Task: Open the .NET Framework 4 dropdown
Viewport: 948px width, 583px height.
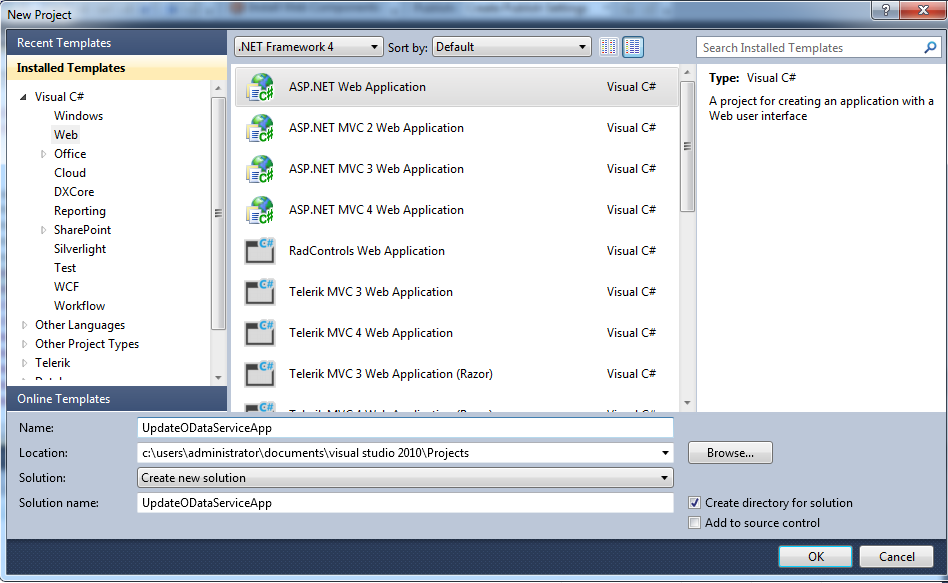Action: coord(308,47)
